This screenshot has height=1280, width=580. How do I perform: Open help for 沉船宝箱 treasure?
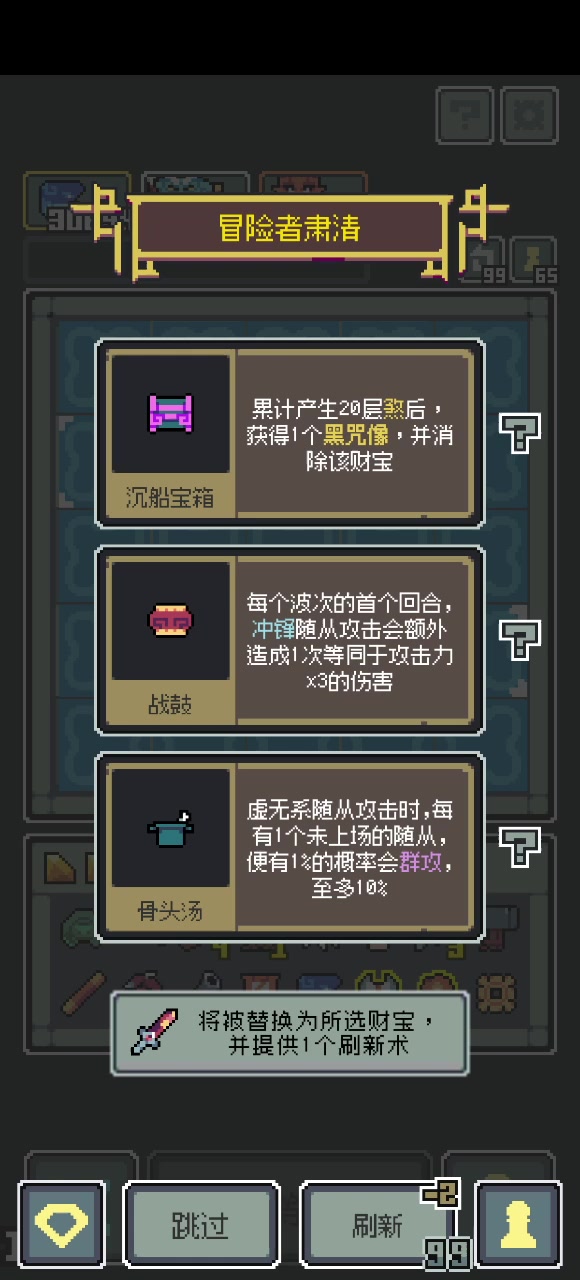click(519, 432)
